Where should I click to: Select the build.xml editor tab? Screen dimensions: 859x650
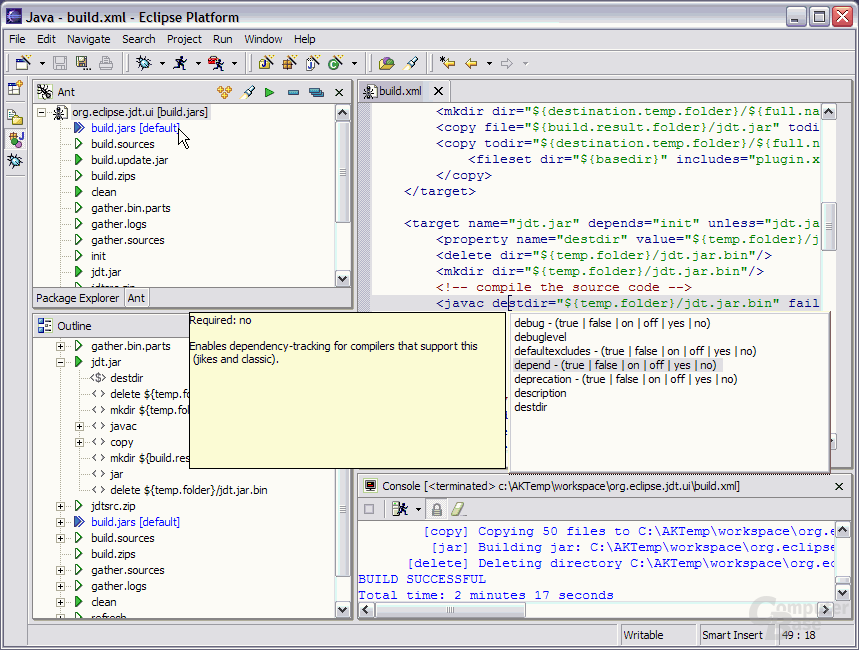point(400,91)
